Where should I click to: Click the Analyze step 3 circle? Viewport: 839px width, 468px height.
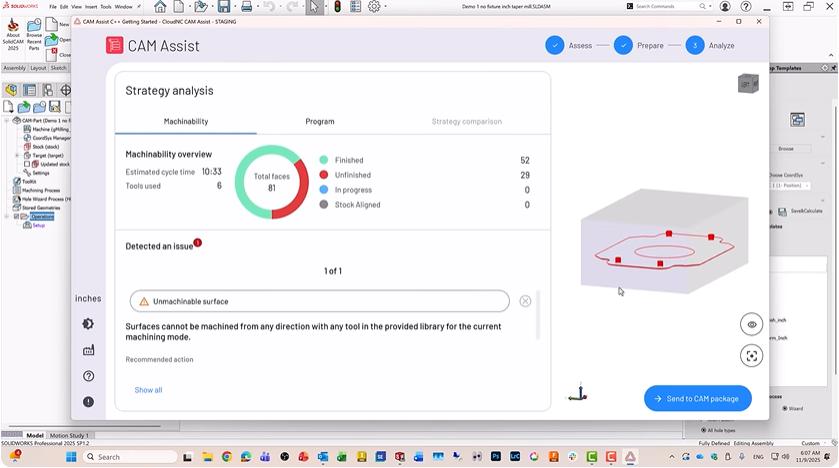[x=695, y=45]
